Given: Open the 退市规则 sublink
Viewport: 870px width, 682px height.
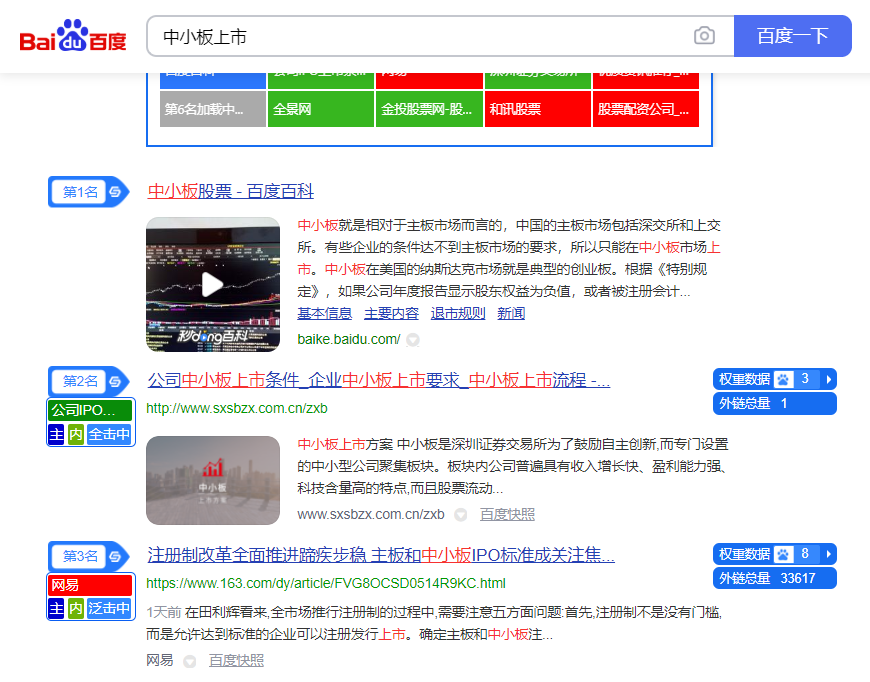Looking at the screenshot, I should tap(458, 314).
